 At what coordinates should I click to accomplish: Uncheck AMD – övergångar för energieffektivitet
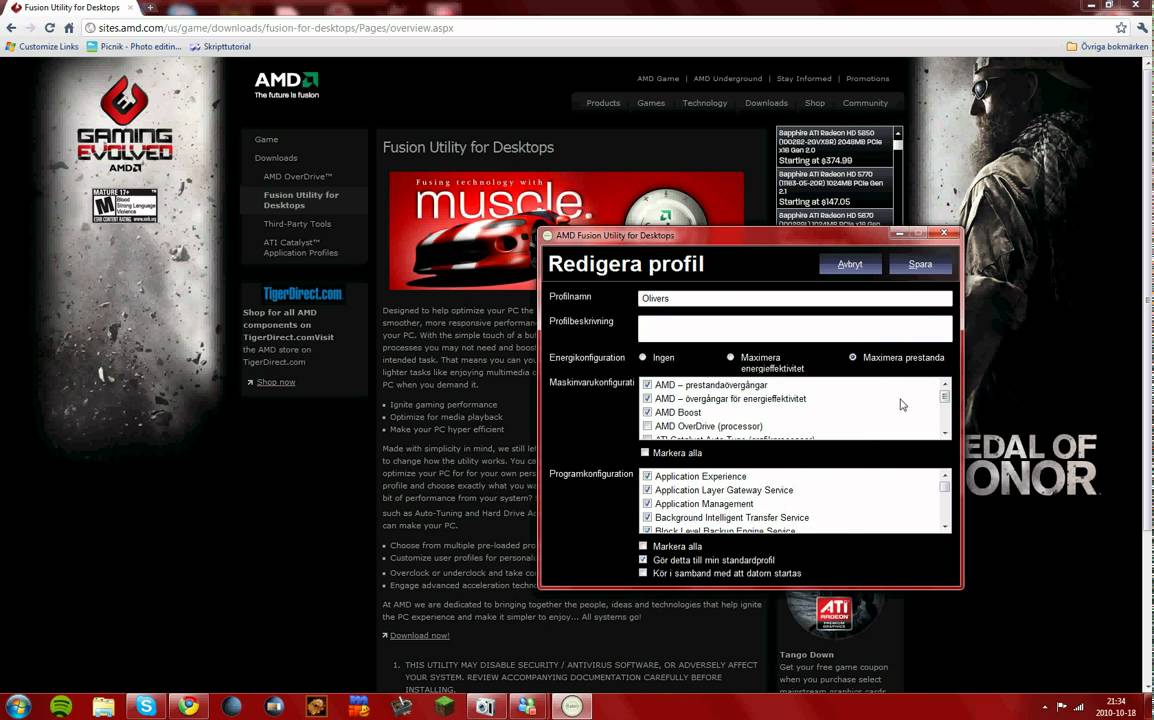click(647, 398)
